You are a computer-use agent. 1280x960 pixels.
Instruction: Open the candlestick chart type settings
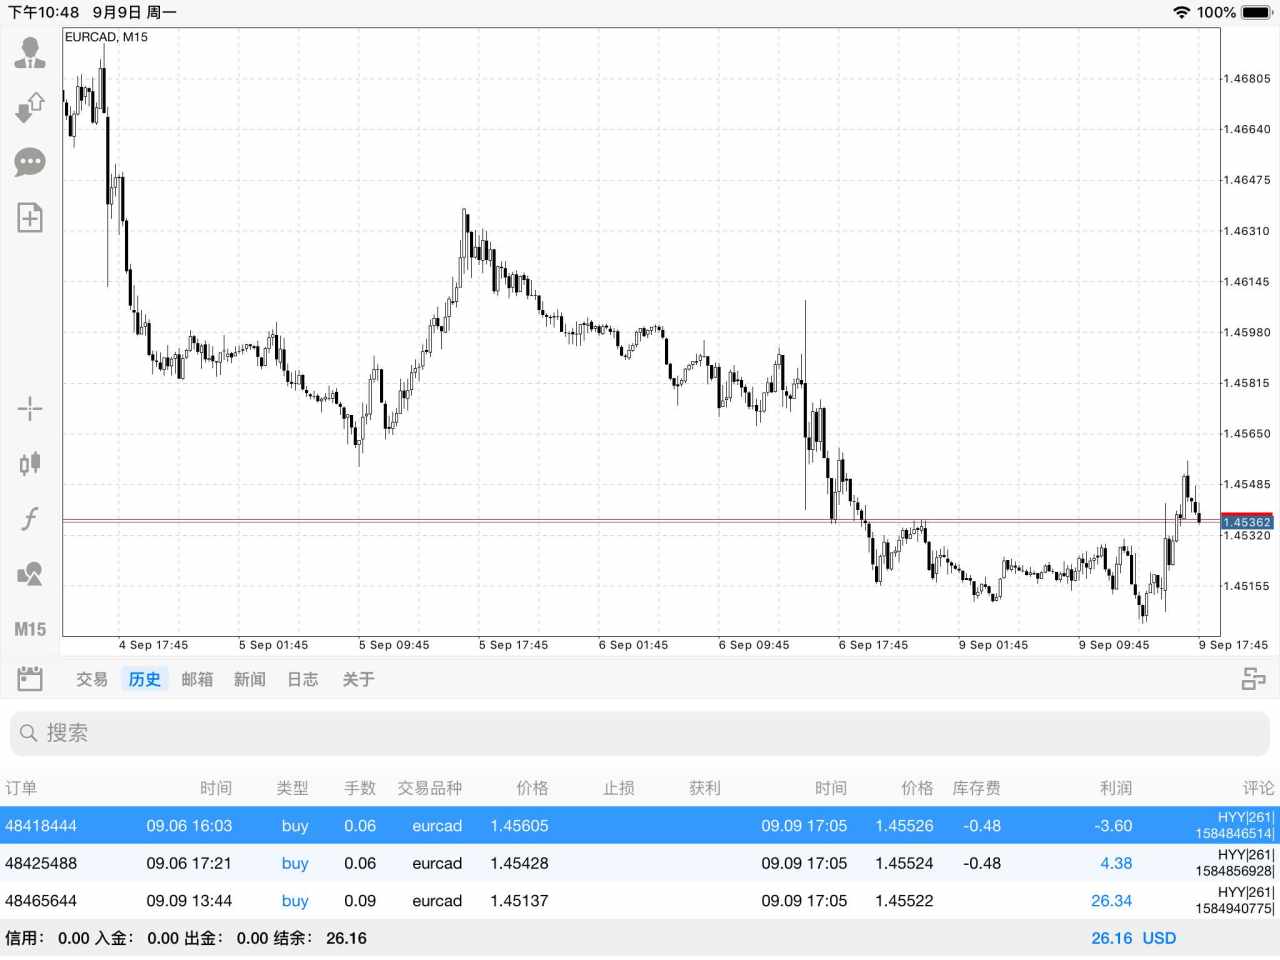click(30, 463)
